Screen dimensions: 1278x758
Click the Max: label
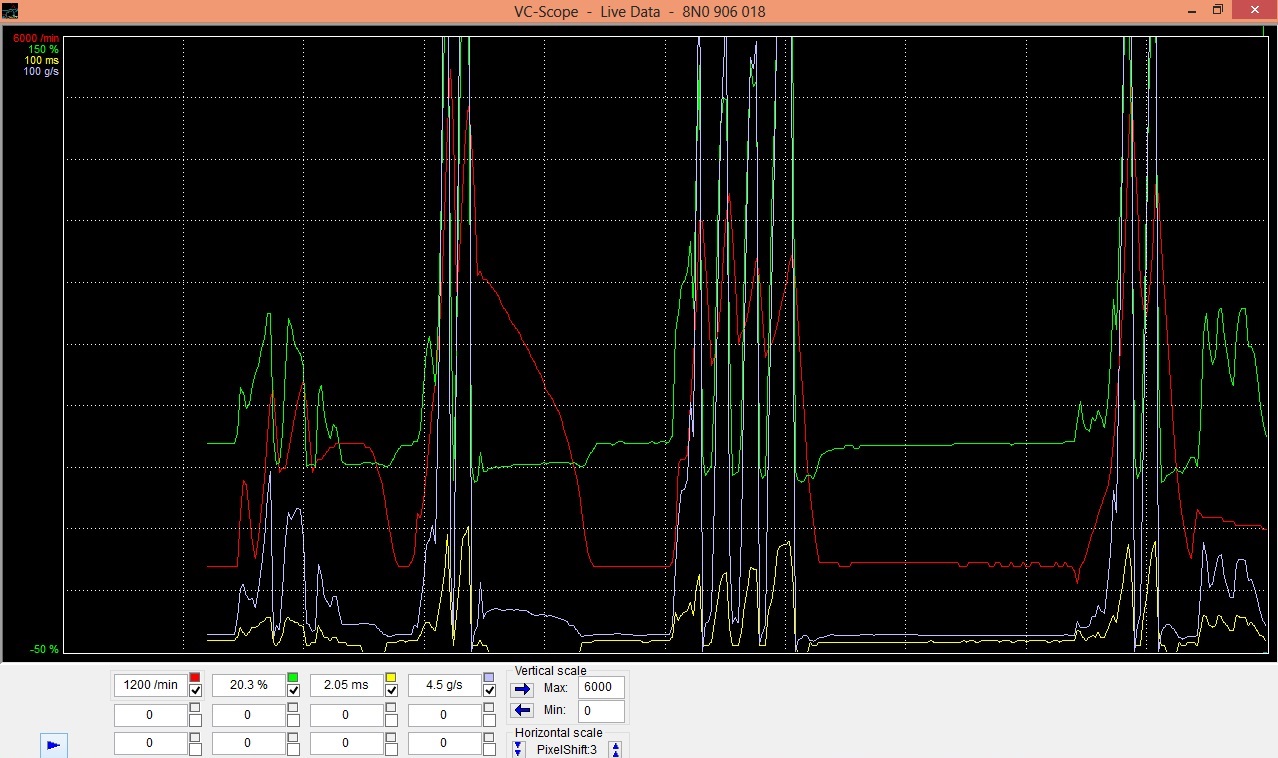(557, 688)
